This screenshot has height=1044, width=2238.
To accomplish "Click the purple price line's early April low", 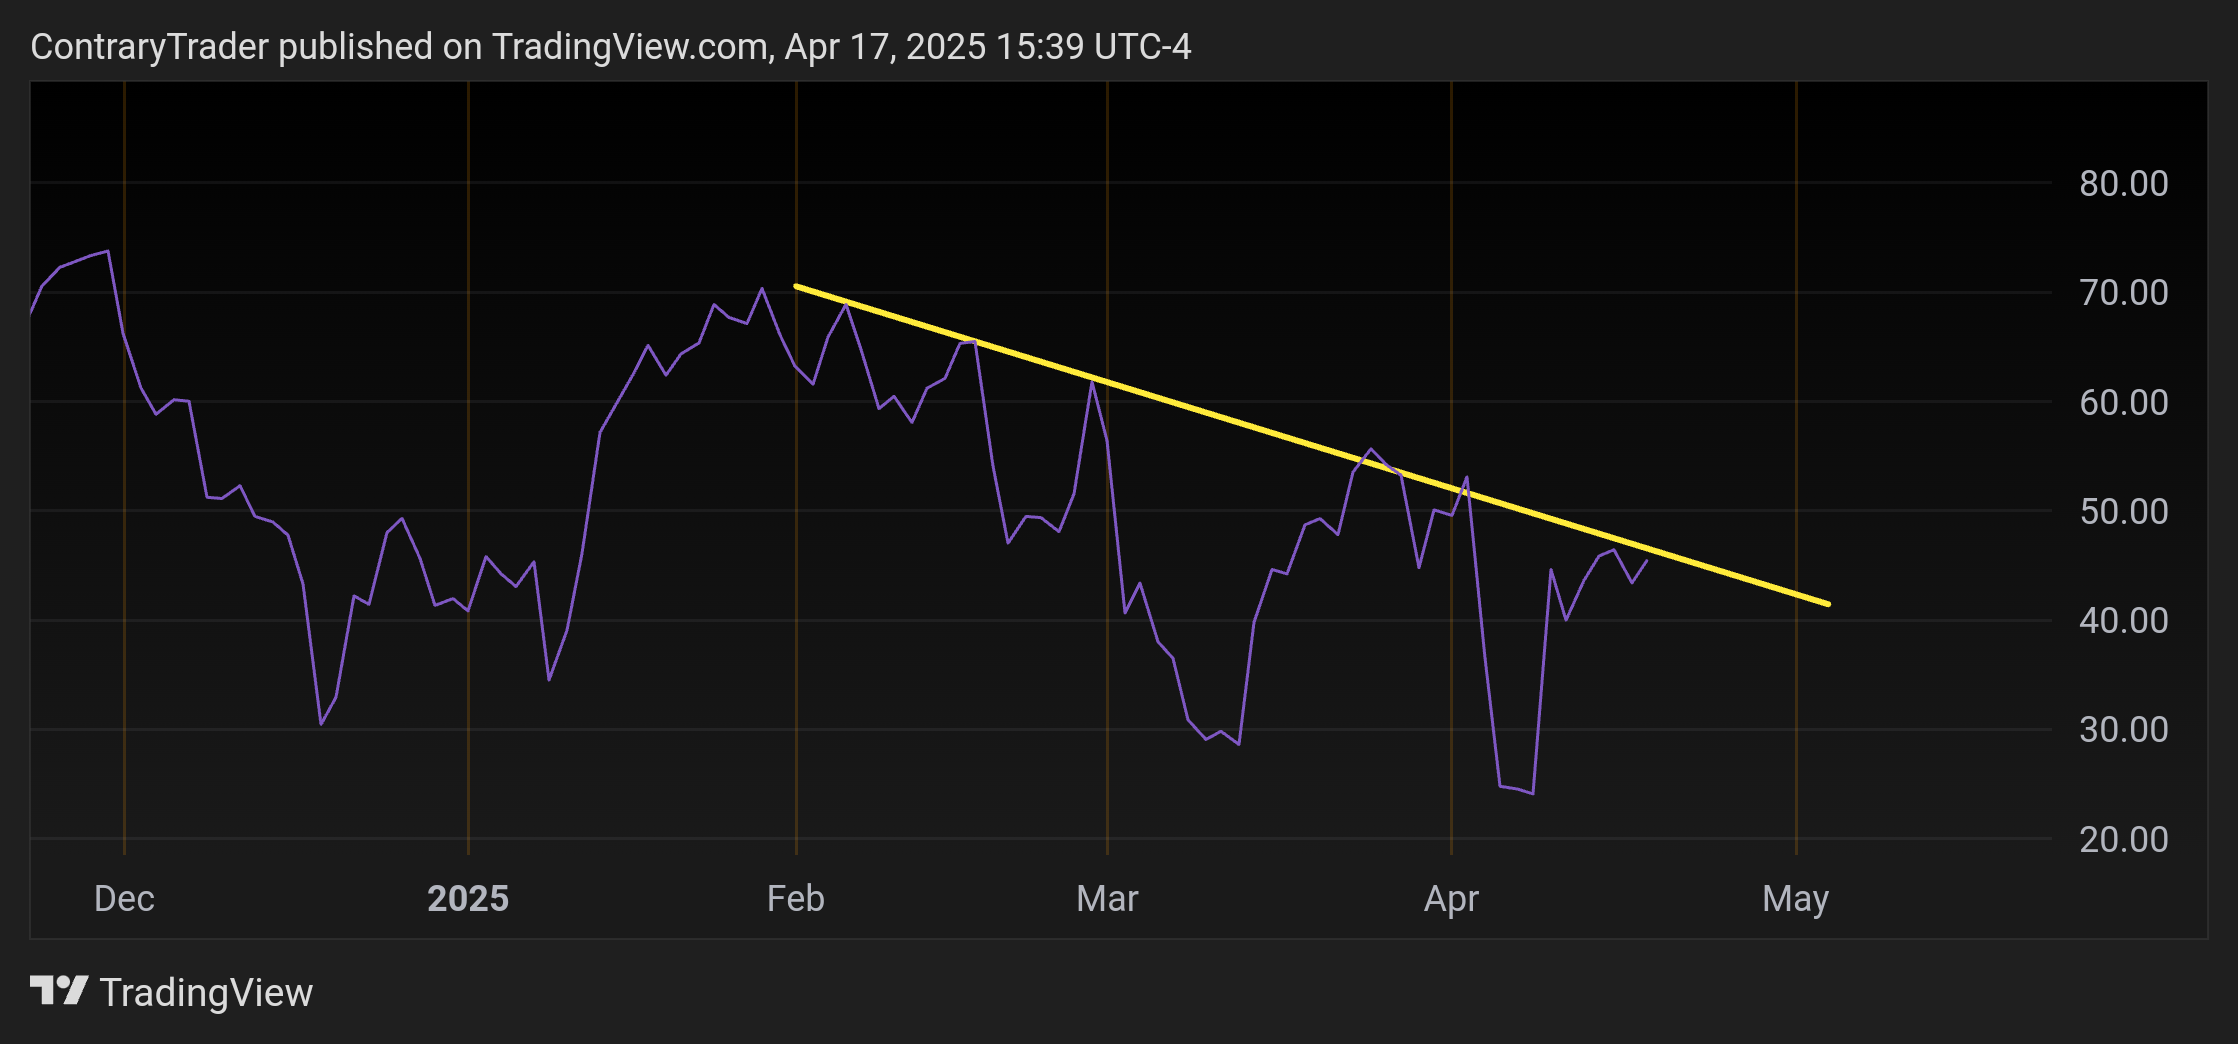I will pos(1532,793).
